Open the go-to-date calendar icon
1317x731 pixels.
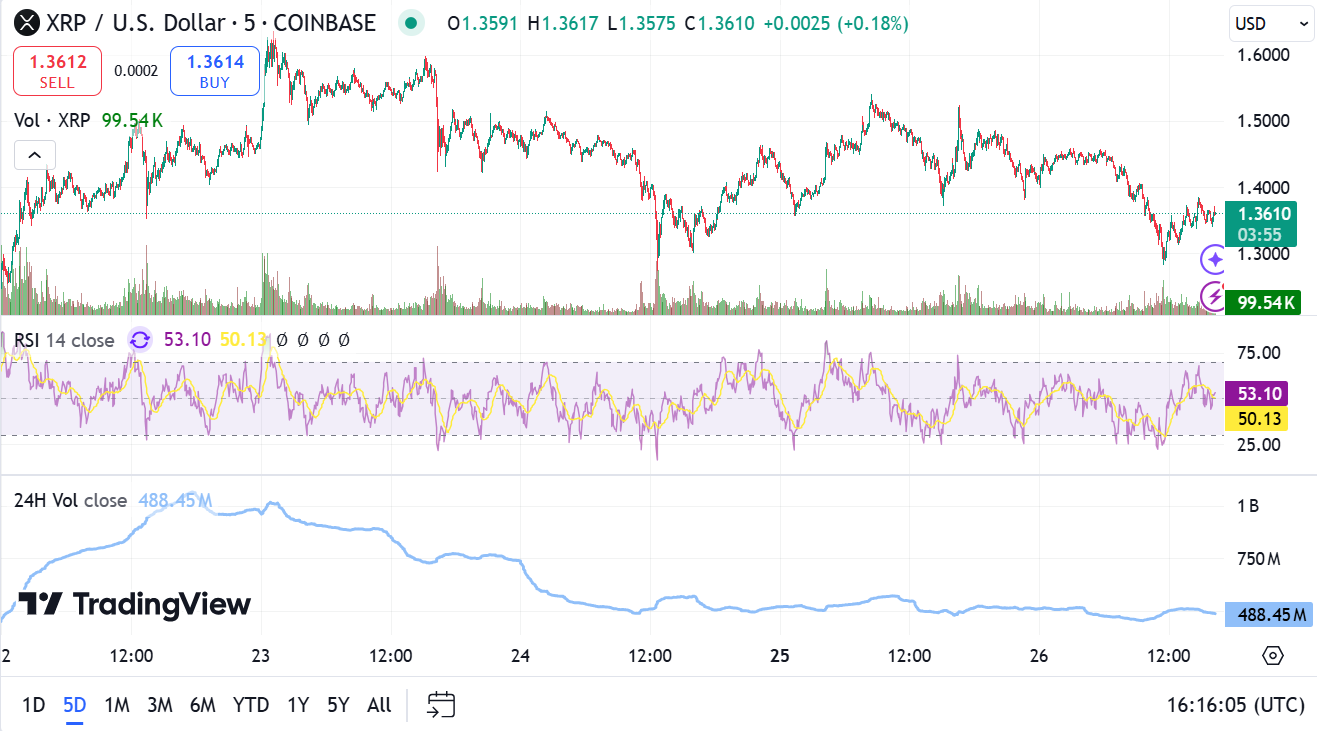click(x=441, y=705)
